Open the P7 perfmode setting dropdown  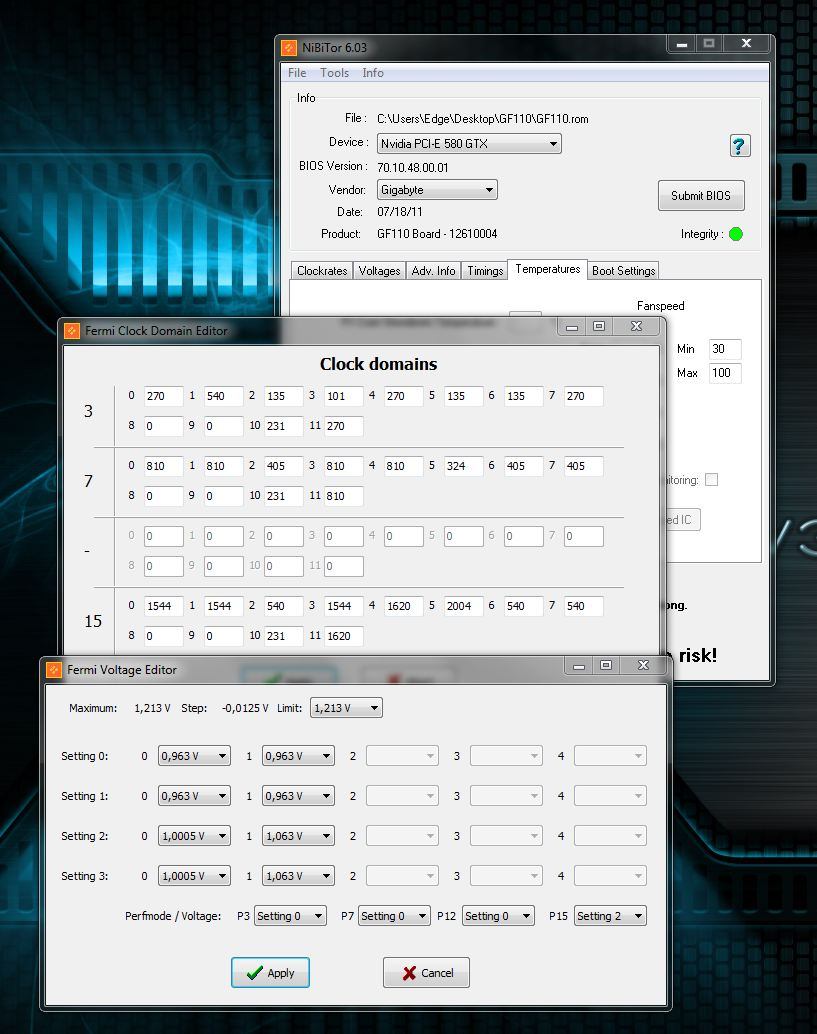tap(394, 916)
